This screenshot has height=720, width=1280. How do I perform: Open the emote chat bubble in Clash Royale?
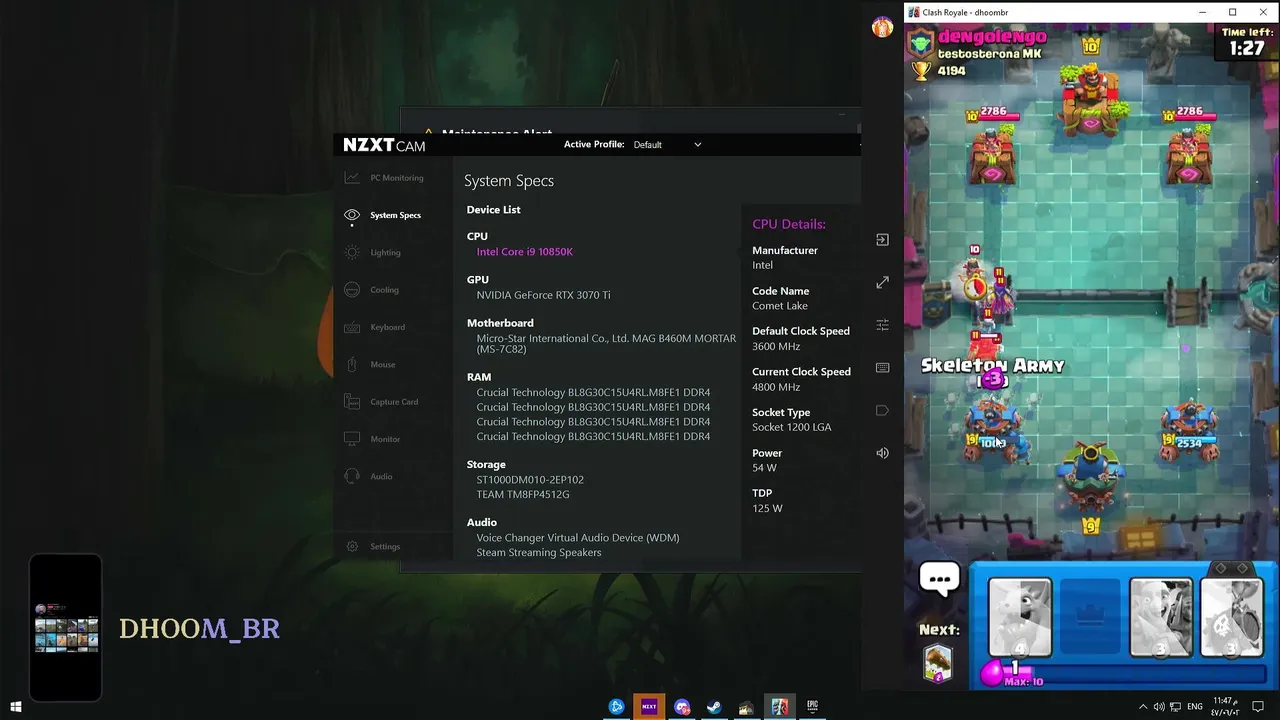[940, 579]
